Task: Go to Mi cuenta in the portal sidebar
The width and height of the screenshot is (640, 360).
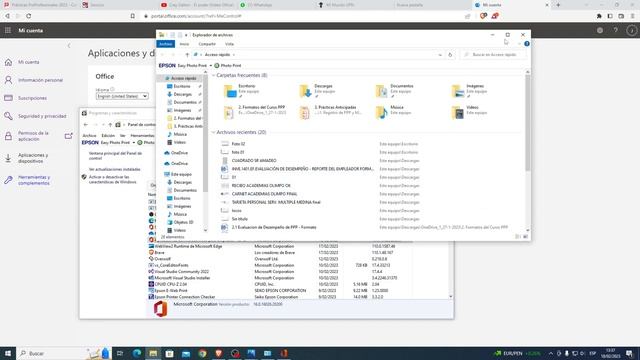Action: (x=29, y=62)
